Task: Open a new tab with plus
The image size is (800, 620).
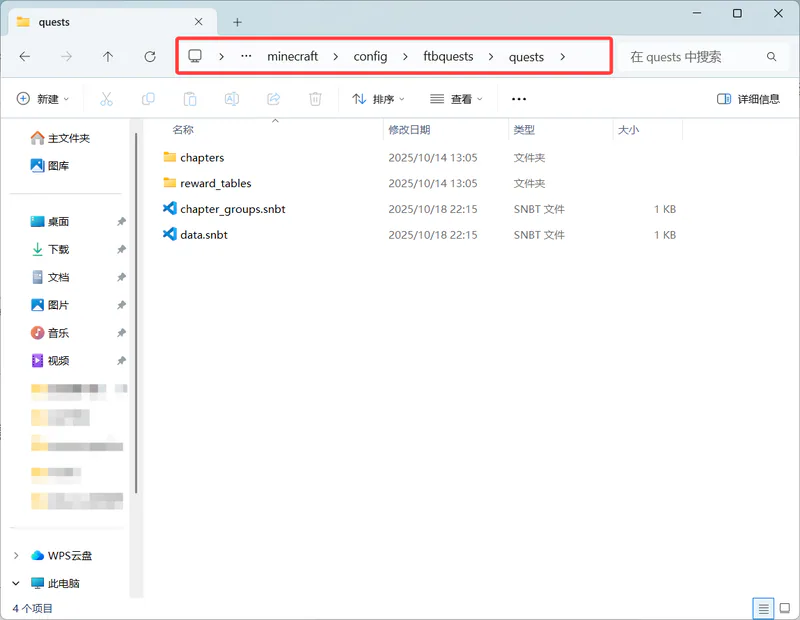Action: (x=237, y=22)
